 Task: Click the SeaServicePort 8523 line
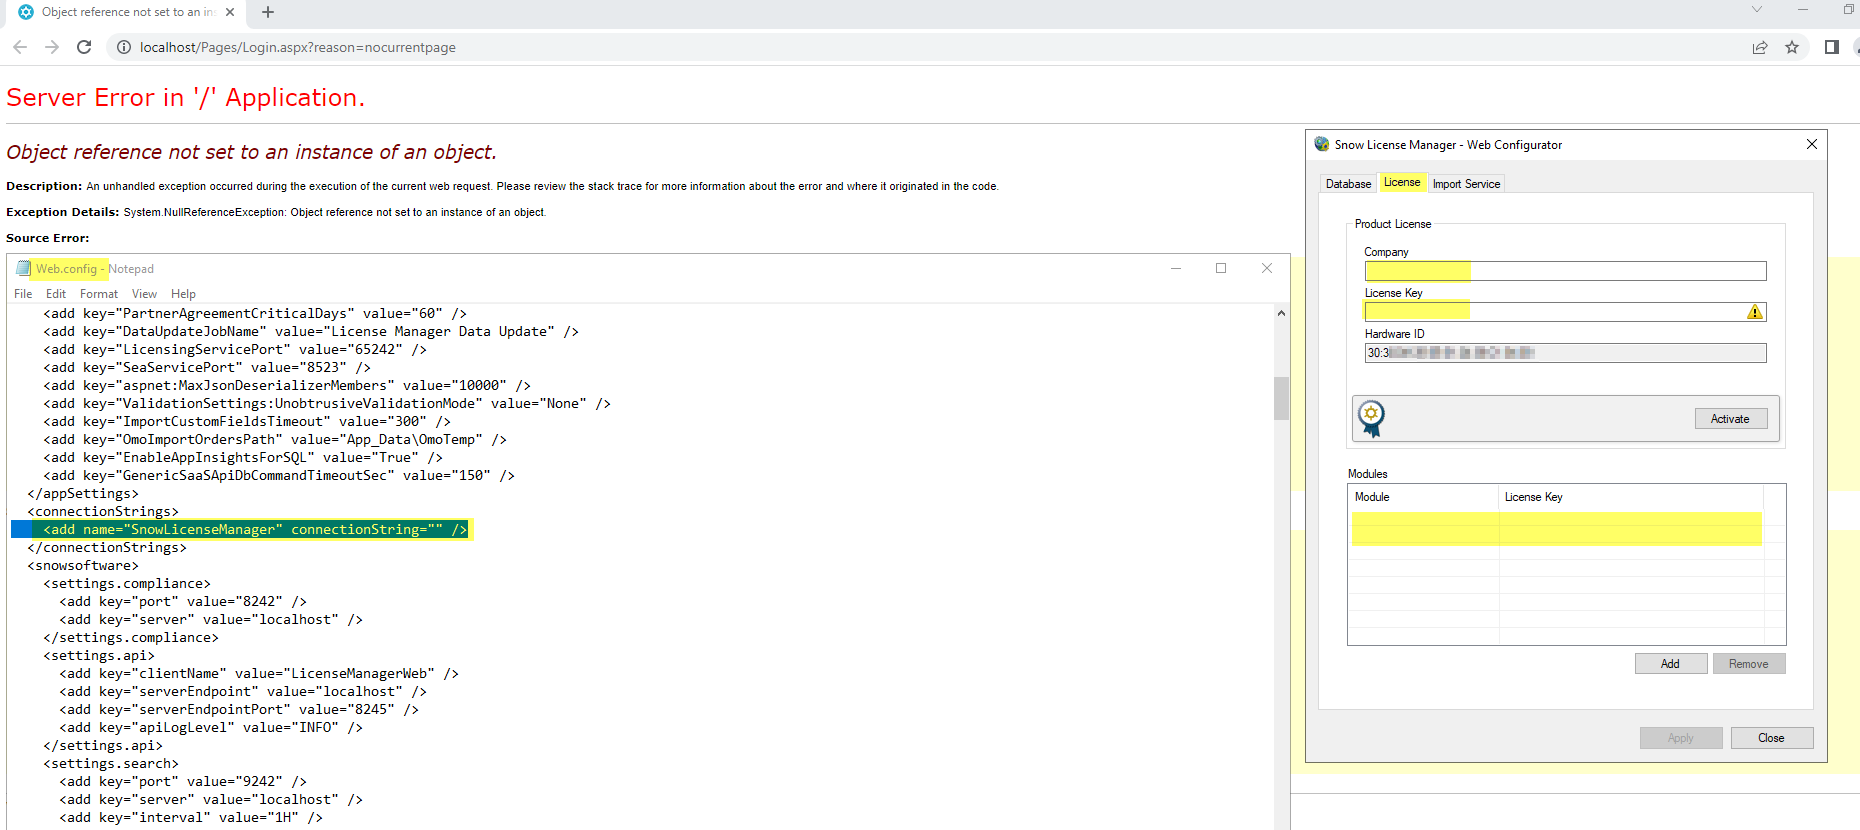[207, 368]
